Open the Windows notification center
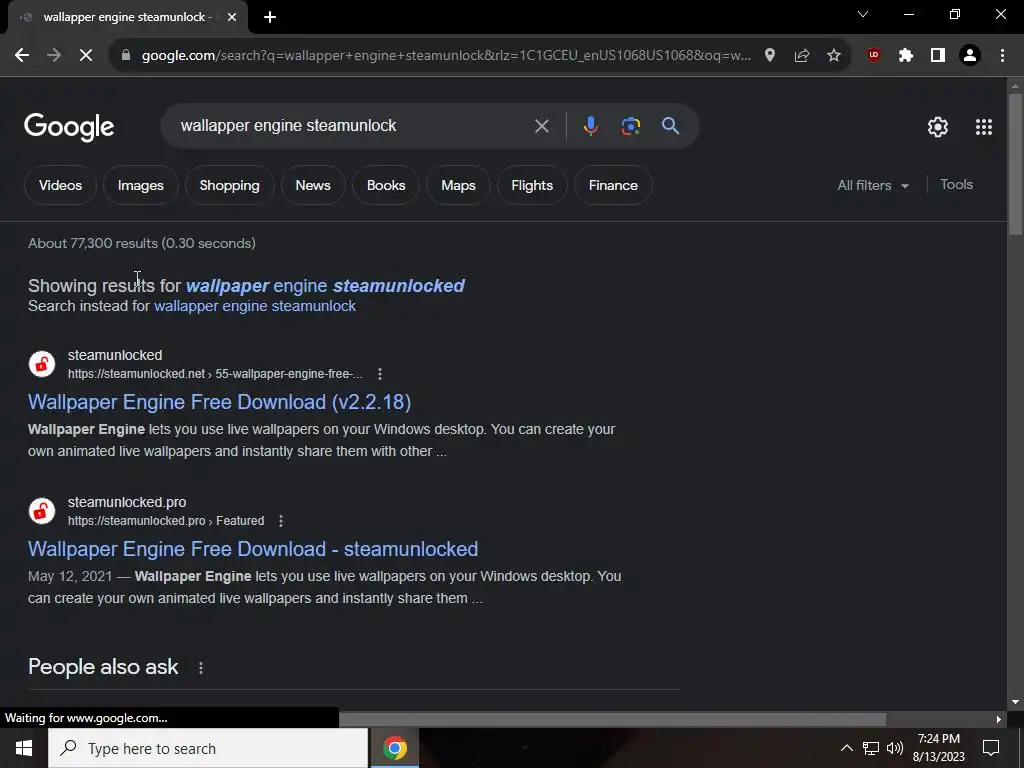This screenshot has height=768, width=1024. tap(991, 748)
